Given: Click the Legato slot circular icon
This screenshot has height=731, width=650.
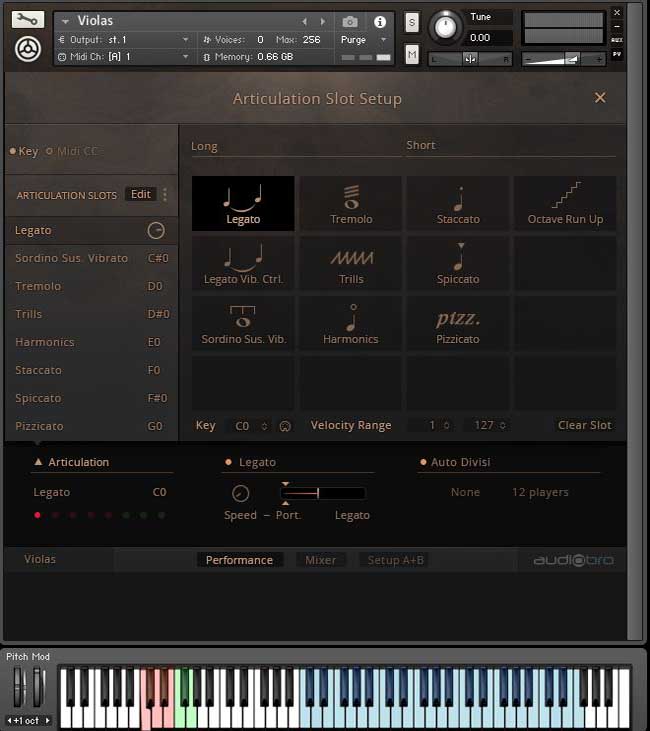Looking at the screenshot, I should (156, 230).
